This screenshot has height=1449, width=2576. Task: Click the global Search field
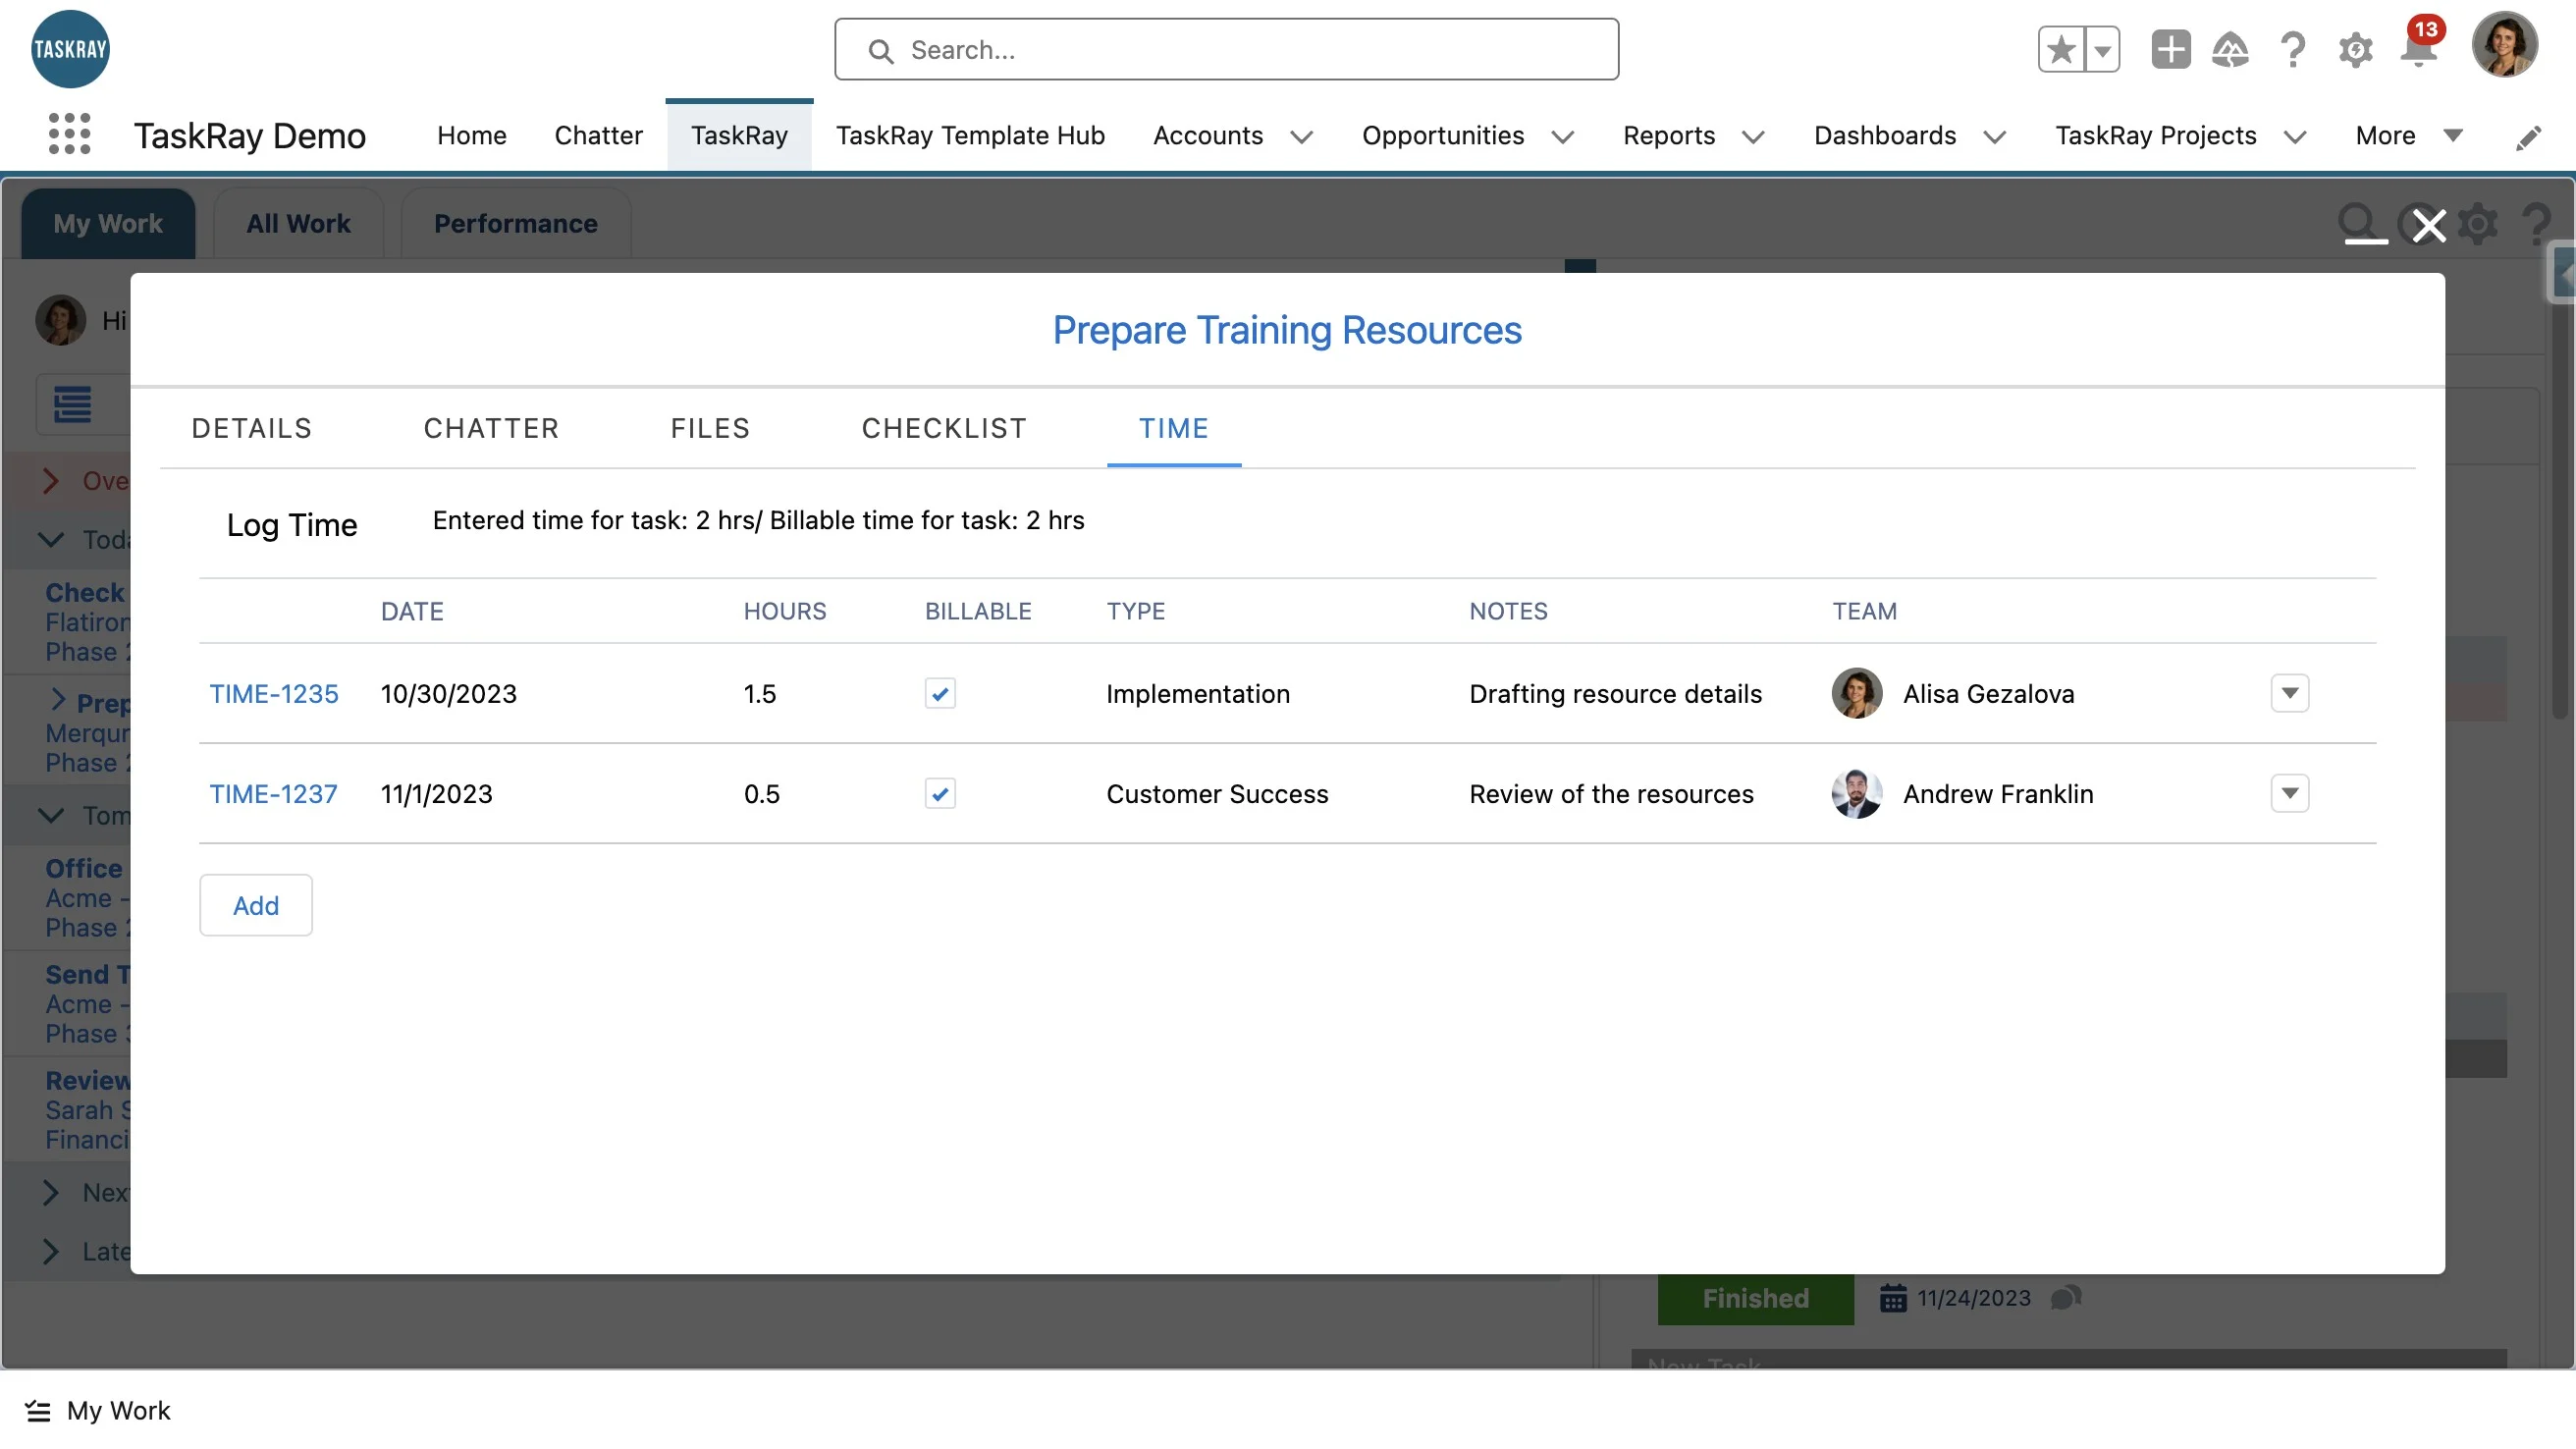tap(1226, 49)
